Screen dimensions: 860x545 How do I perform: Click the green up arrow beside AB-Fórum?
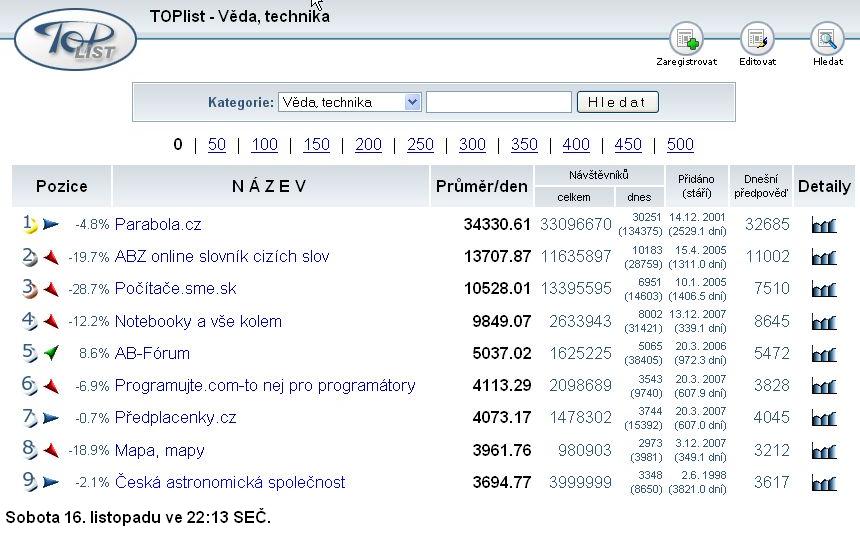[x=51, y=353]
